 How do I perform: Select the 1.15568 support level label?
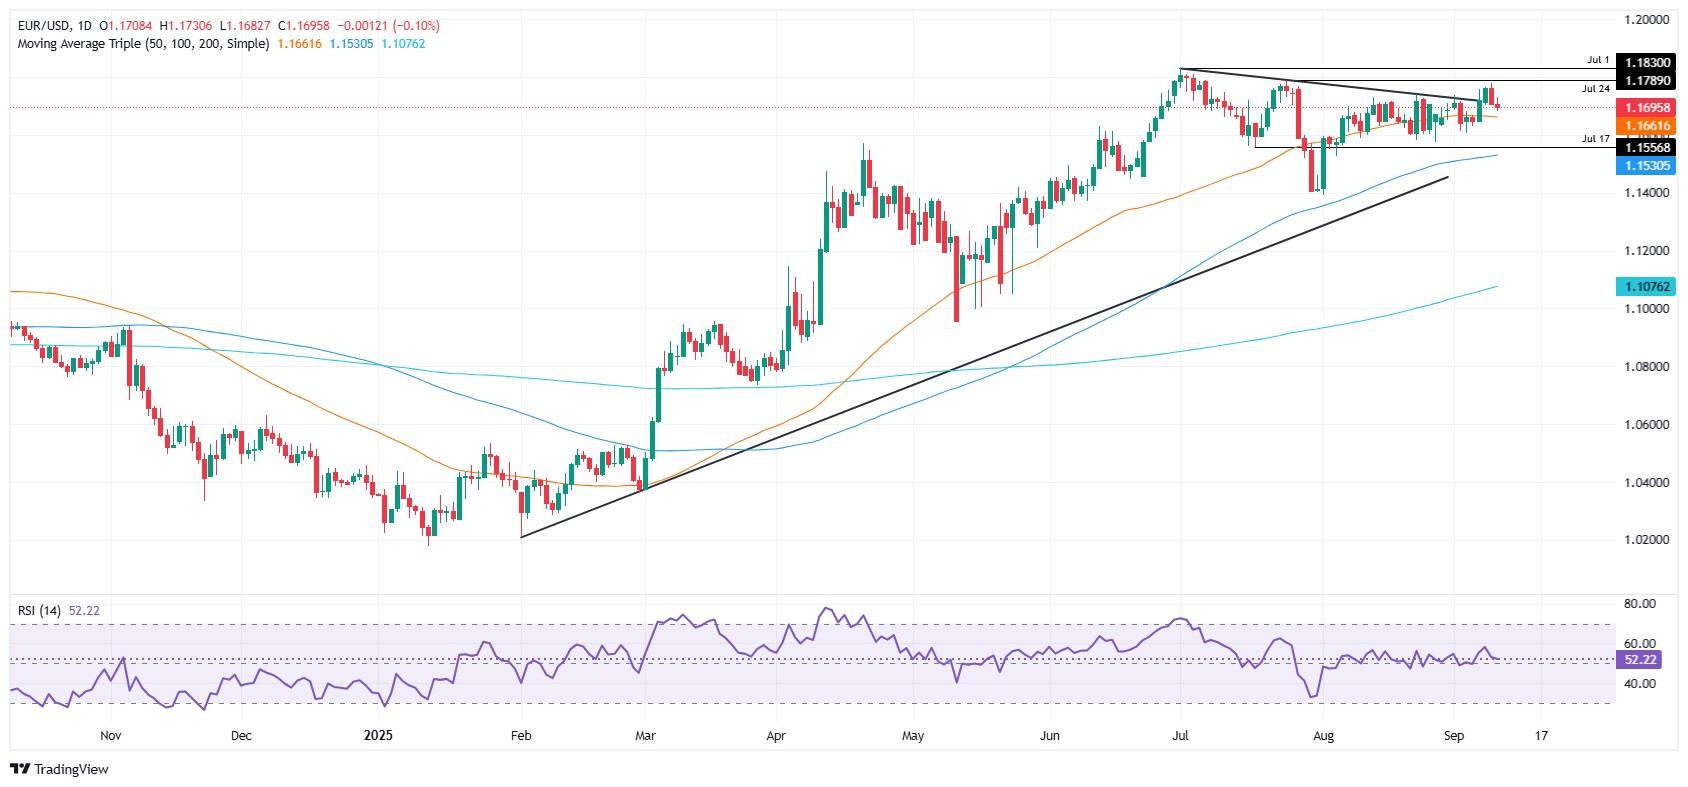click(x=1646, y=148)
